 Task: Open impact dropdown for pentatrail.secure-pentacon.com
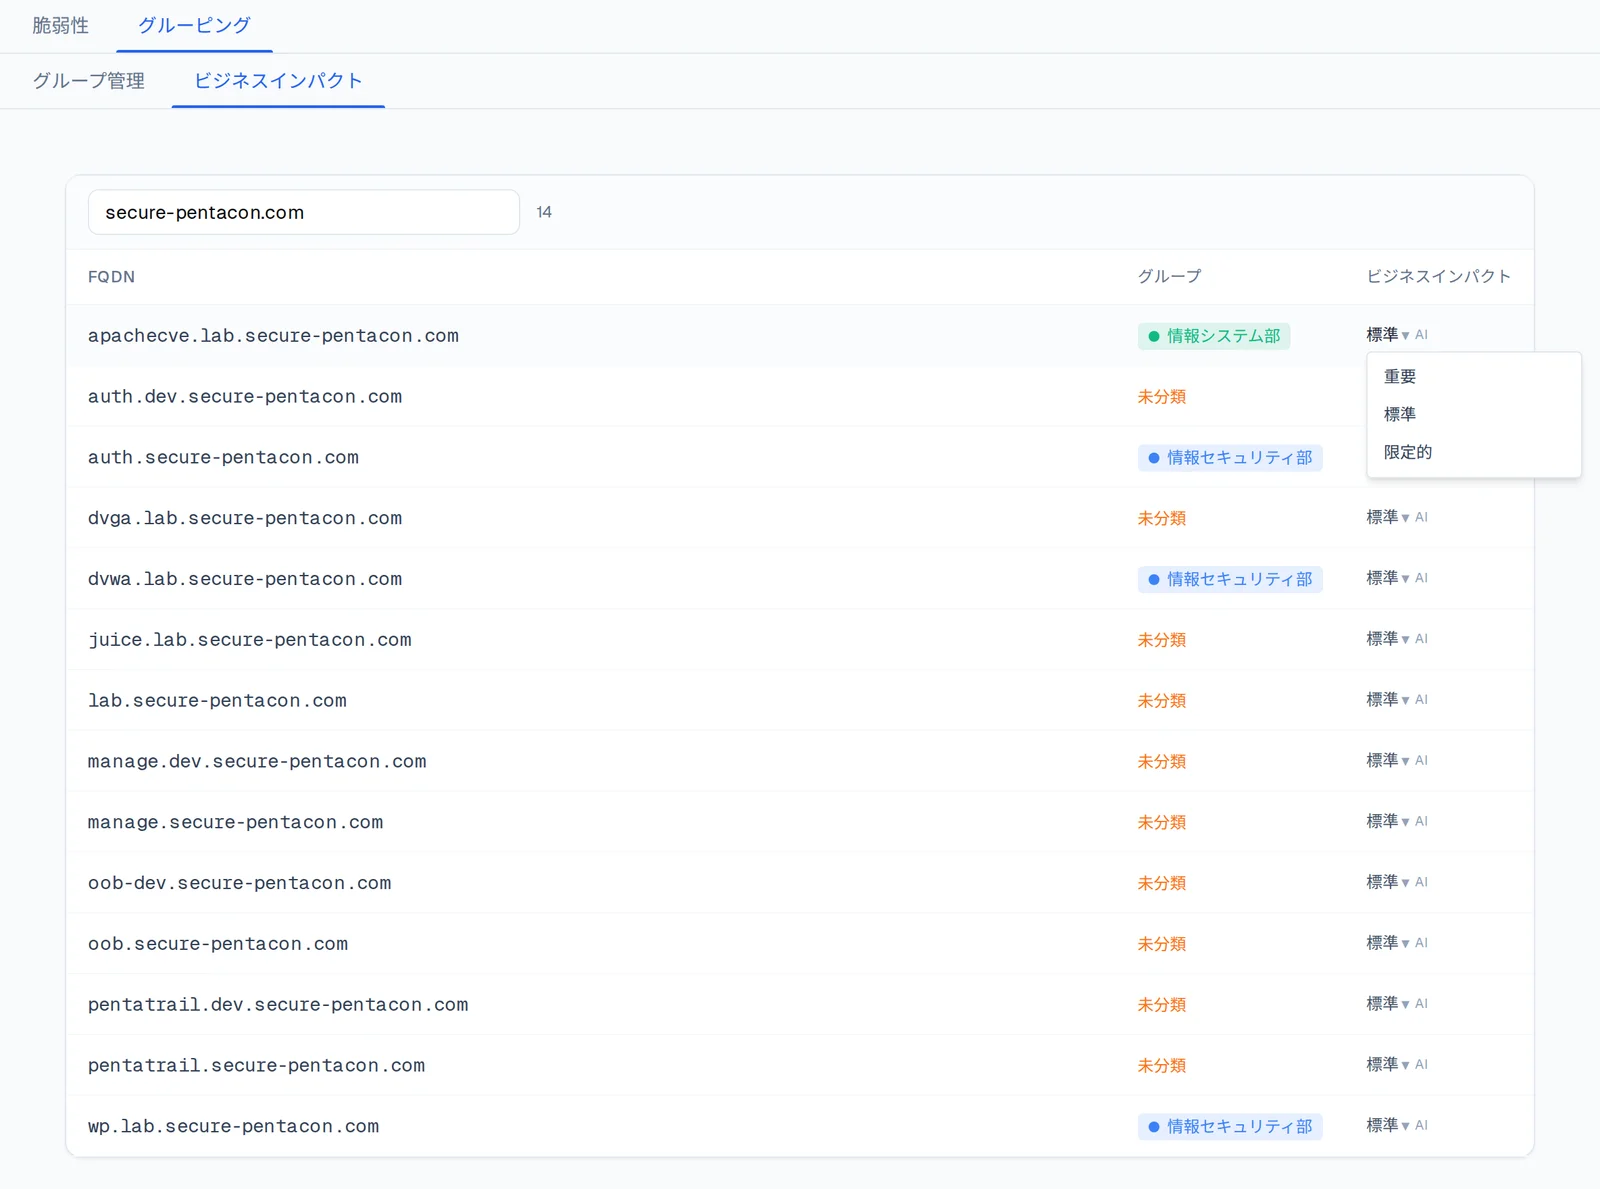[x=1388, y=1065]
